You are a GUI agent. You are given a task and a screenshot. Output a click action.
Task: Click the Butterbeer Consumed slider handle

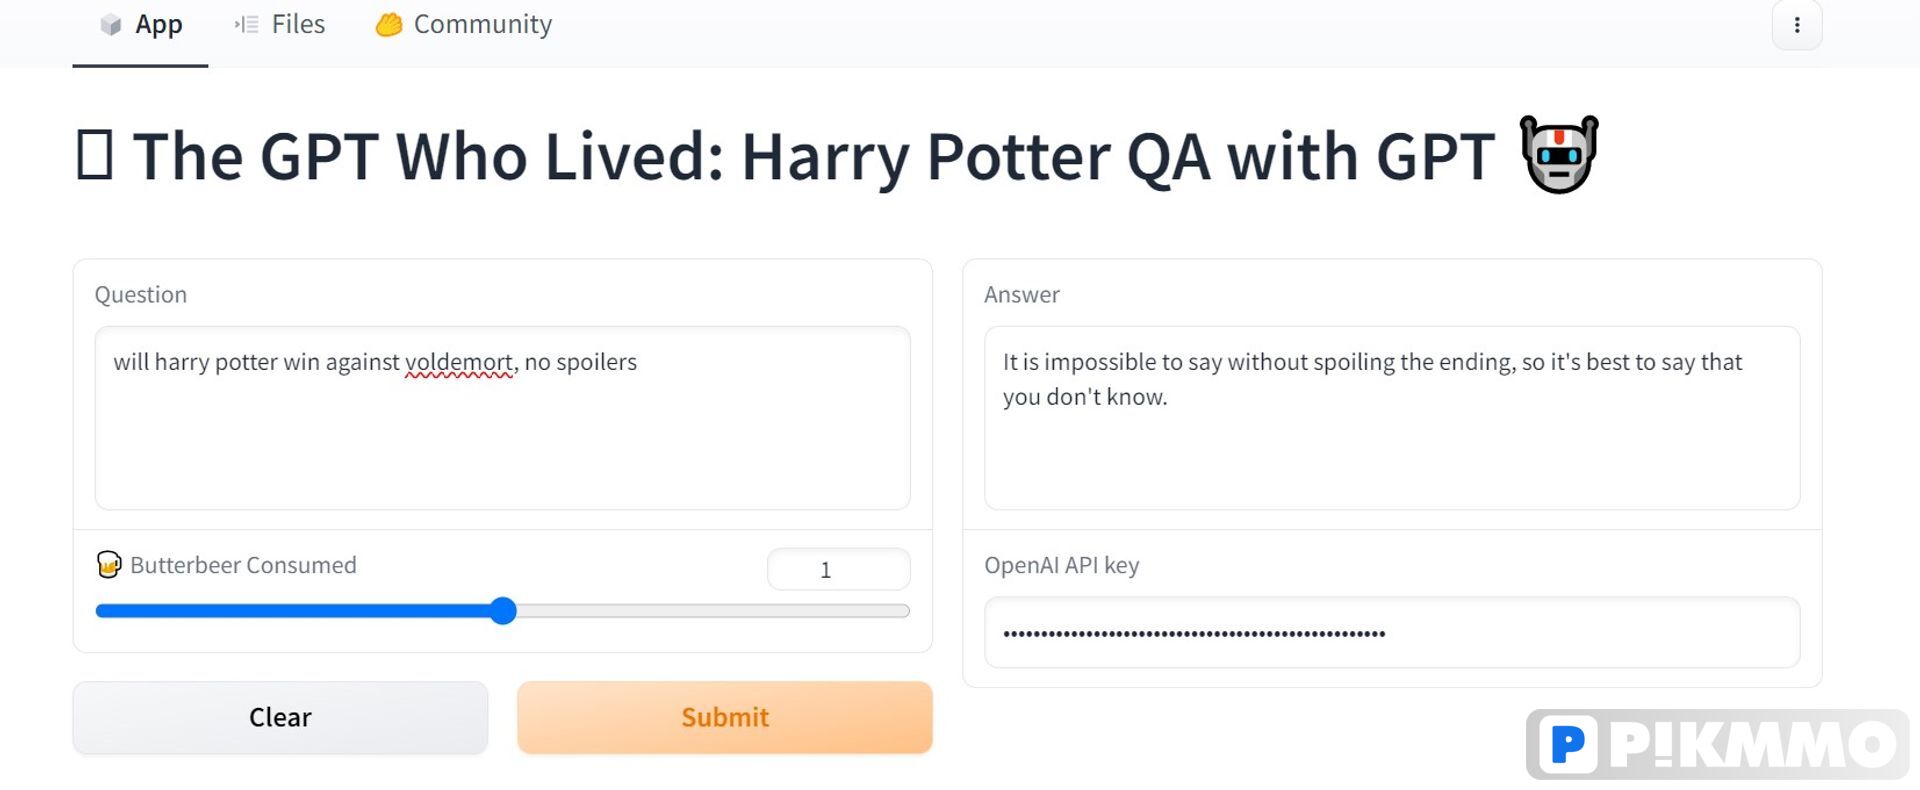pyautogui.click(x=503, y=611)
